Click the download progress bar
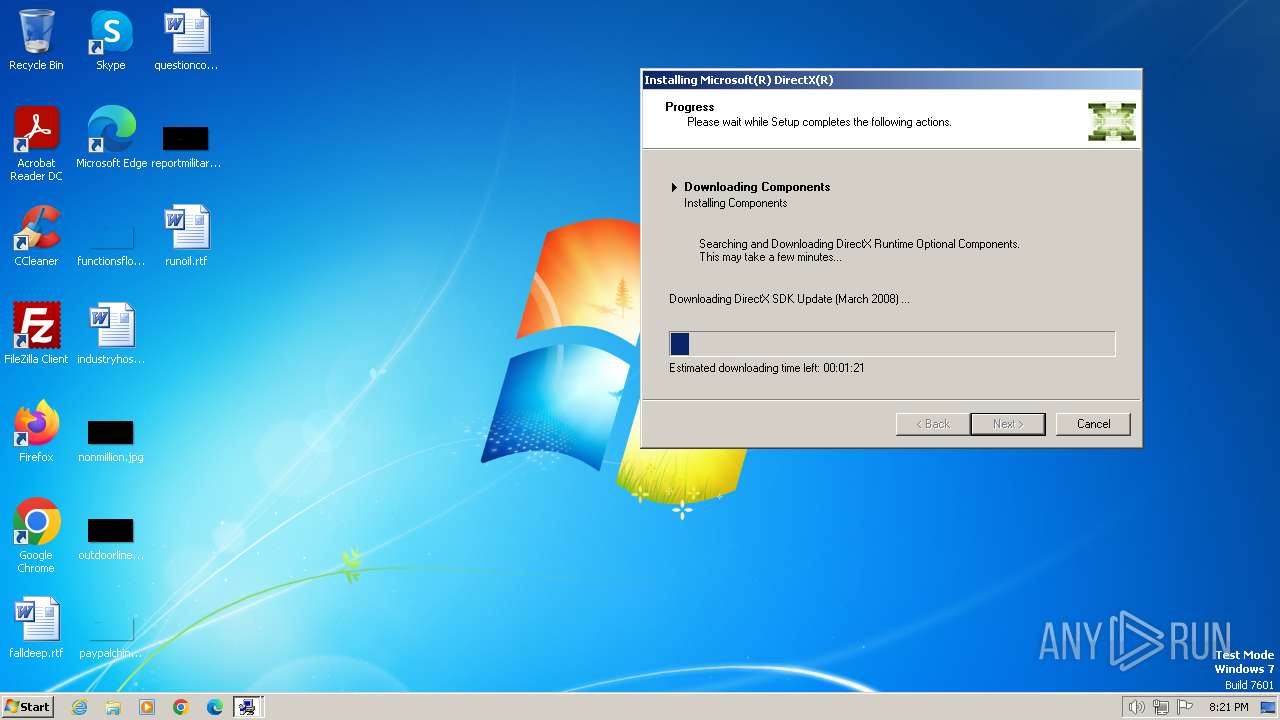 (892, 344)
